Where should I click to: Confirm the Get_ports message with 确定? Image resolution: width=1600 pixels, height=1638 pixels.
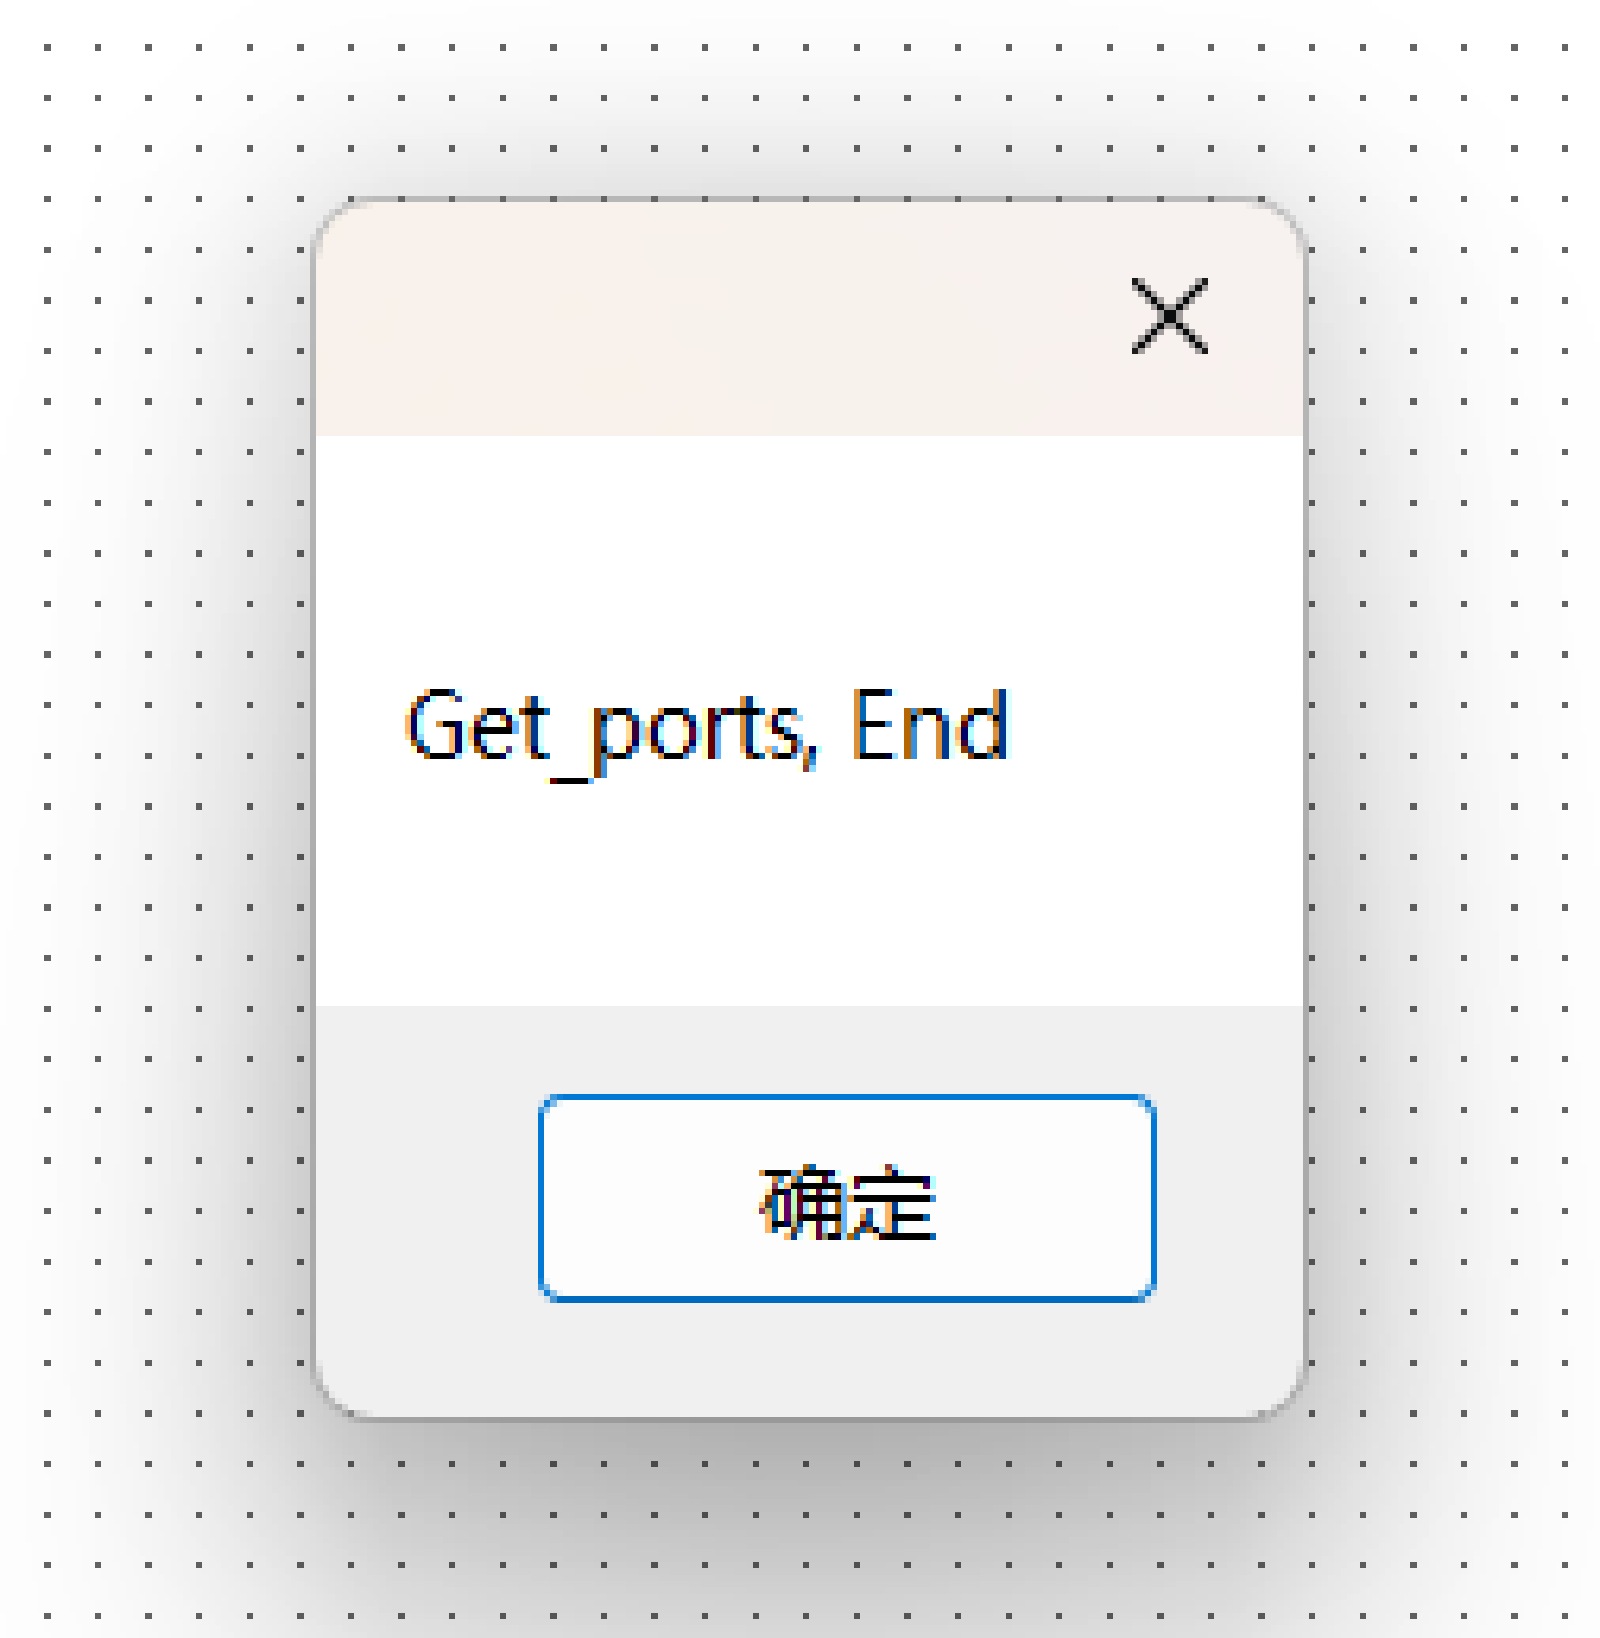point(847,1198)
